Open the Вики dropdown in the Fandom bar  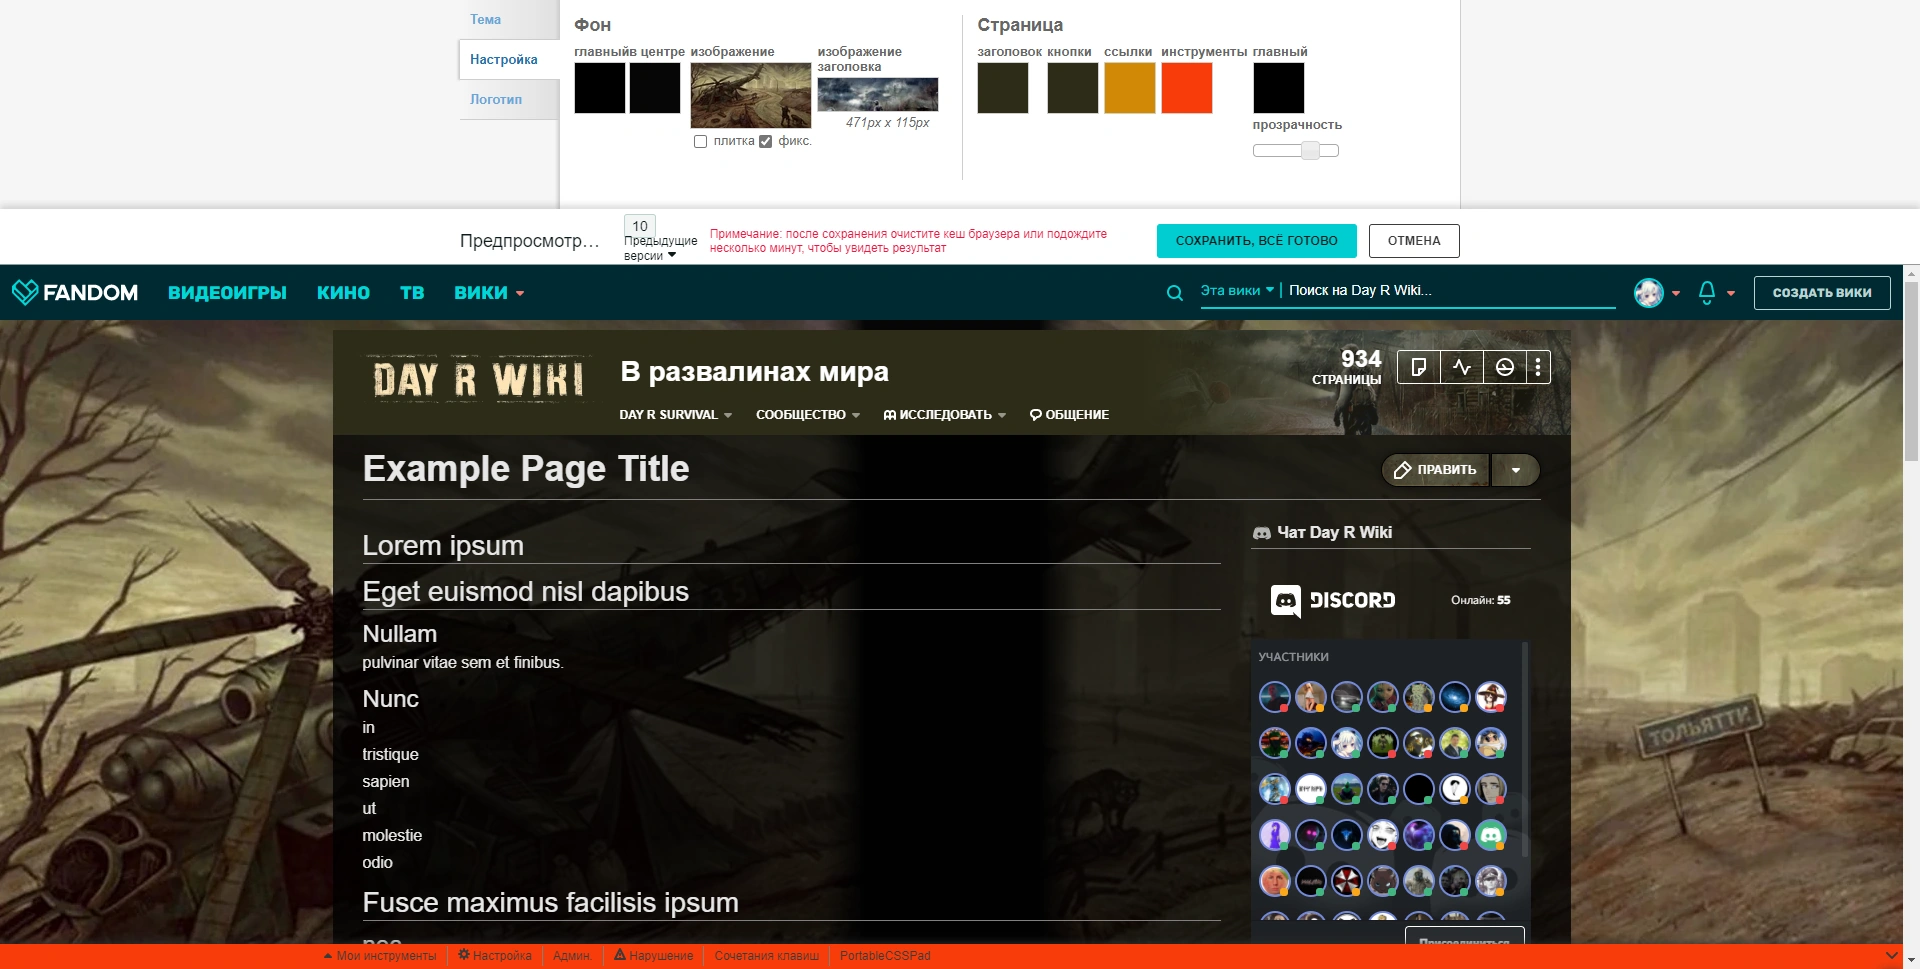489,293
